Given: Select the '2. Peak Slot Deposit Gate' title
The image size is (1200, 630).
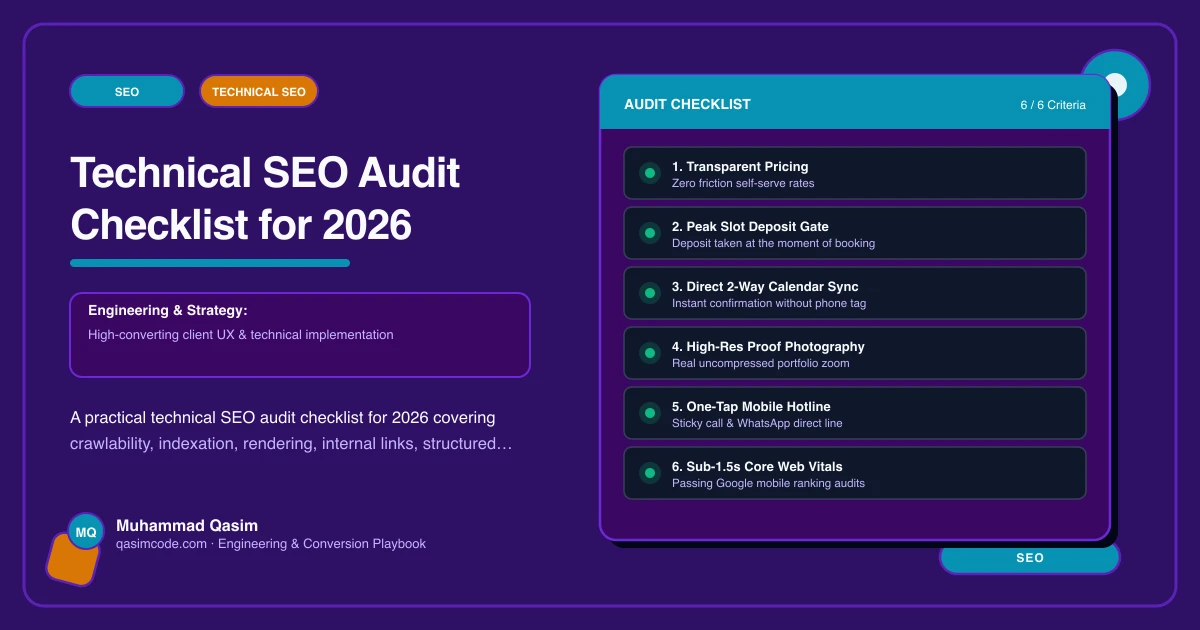Looking at the screenshot, I should coord(750,227).
